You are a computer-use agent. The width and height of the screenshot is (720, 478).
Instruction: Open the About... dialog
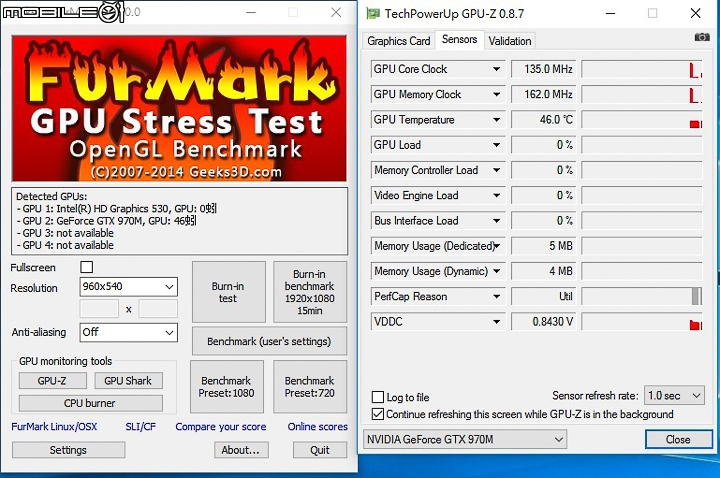241,450
